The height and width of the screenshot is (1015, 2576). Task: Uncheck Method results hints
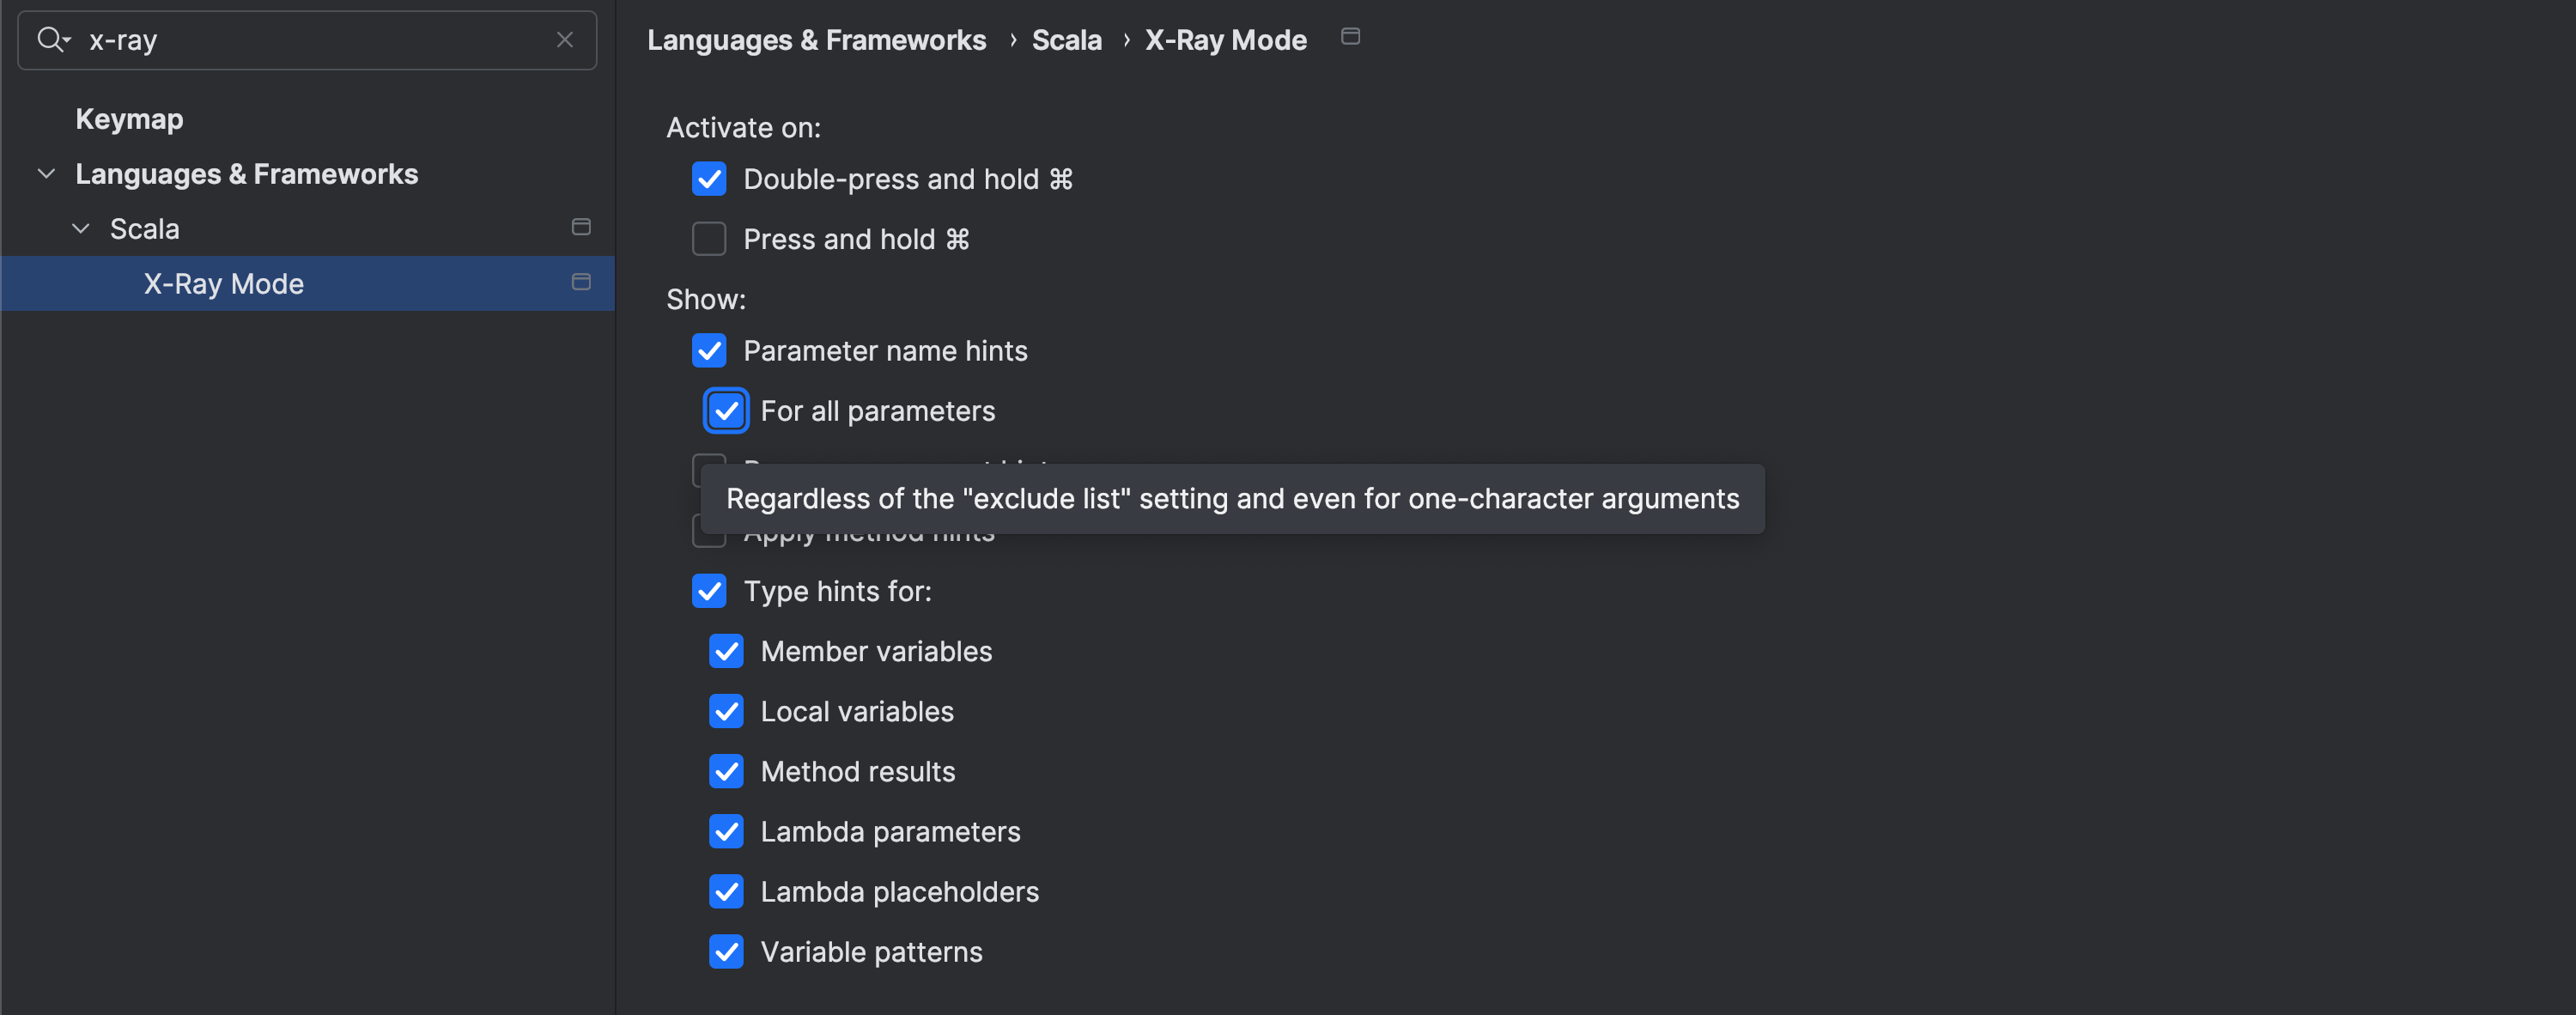[726, 771]
